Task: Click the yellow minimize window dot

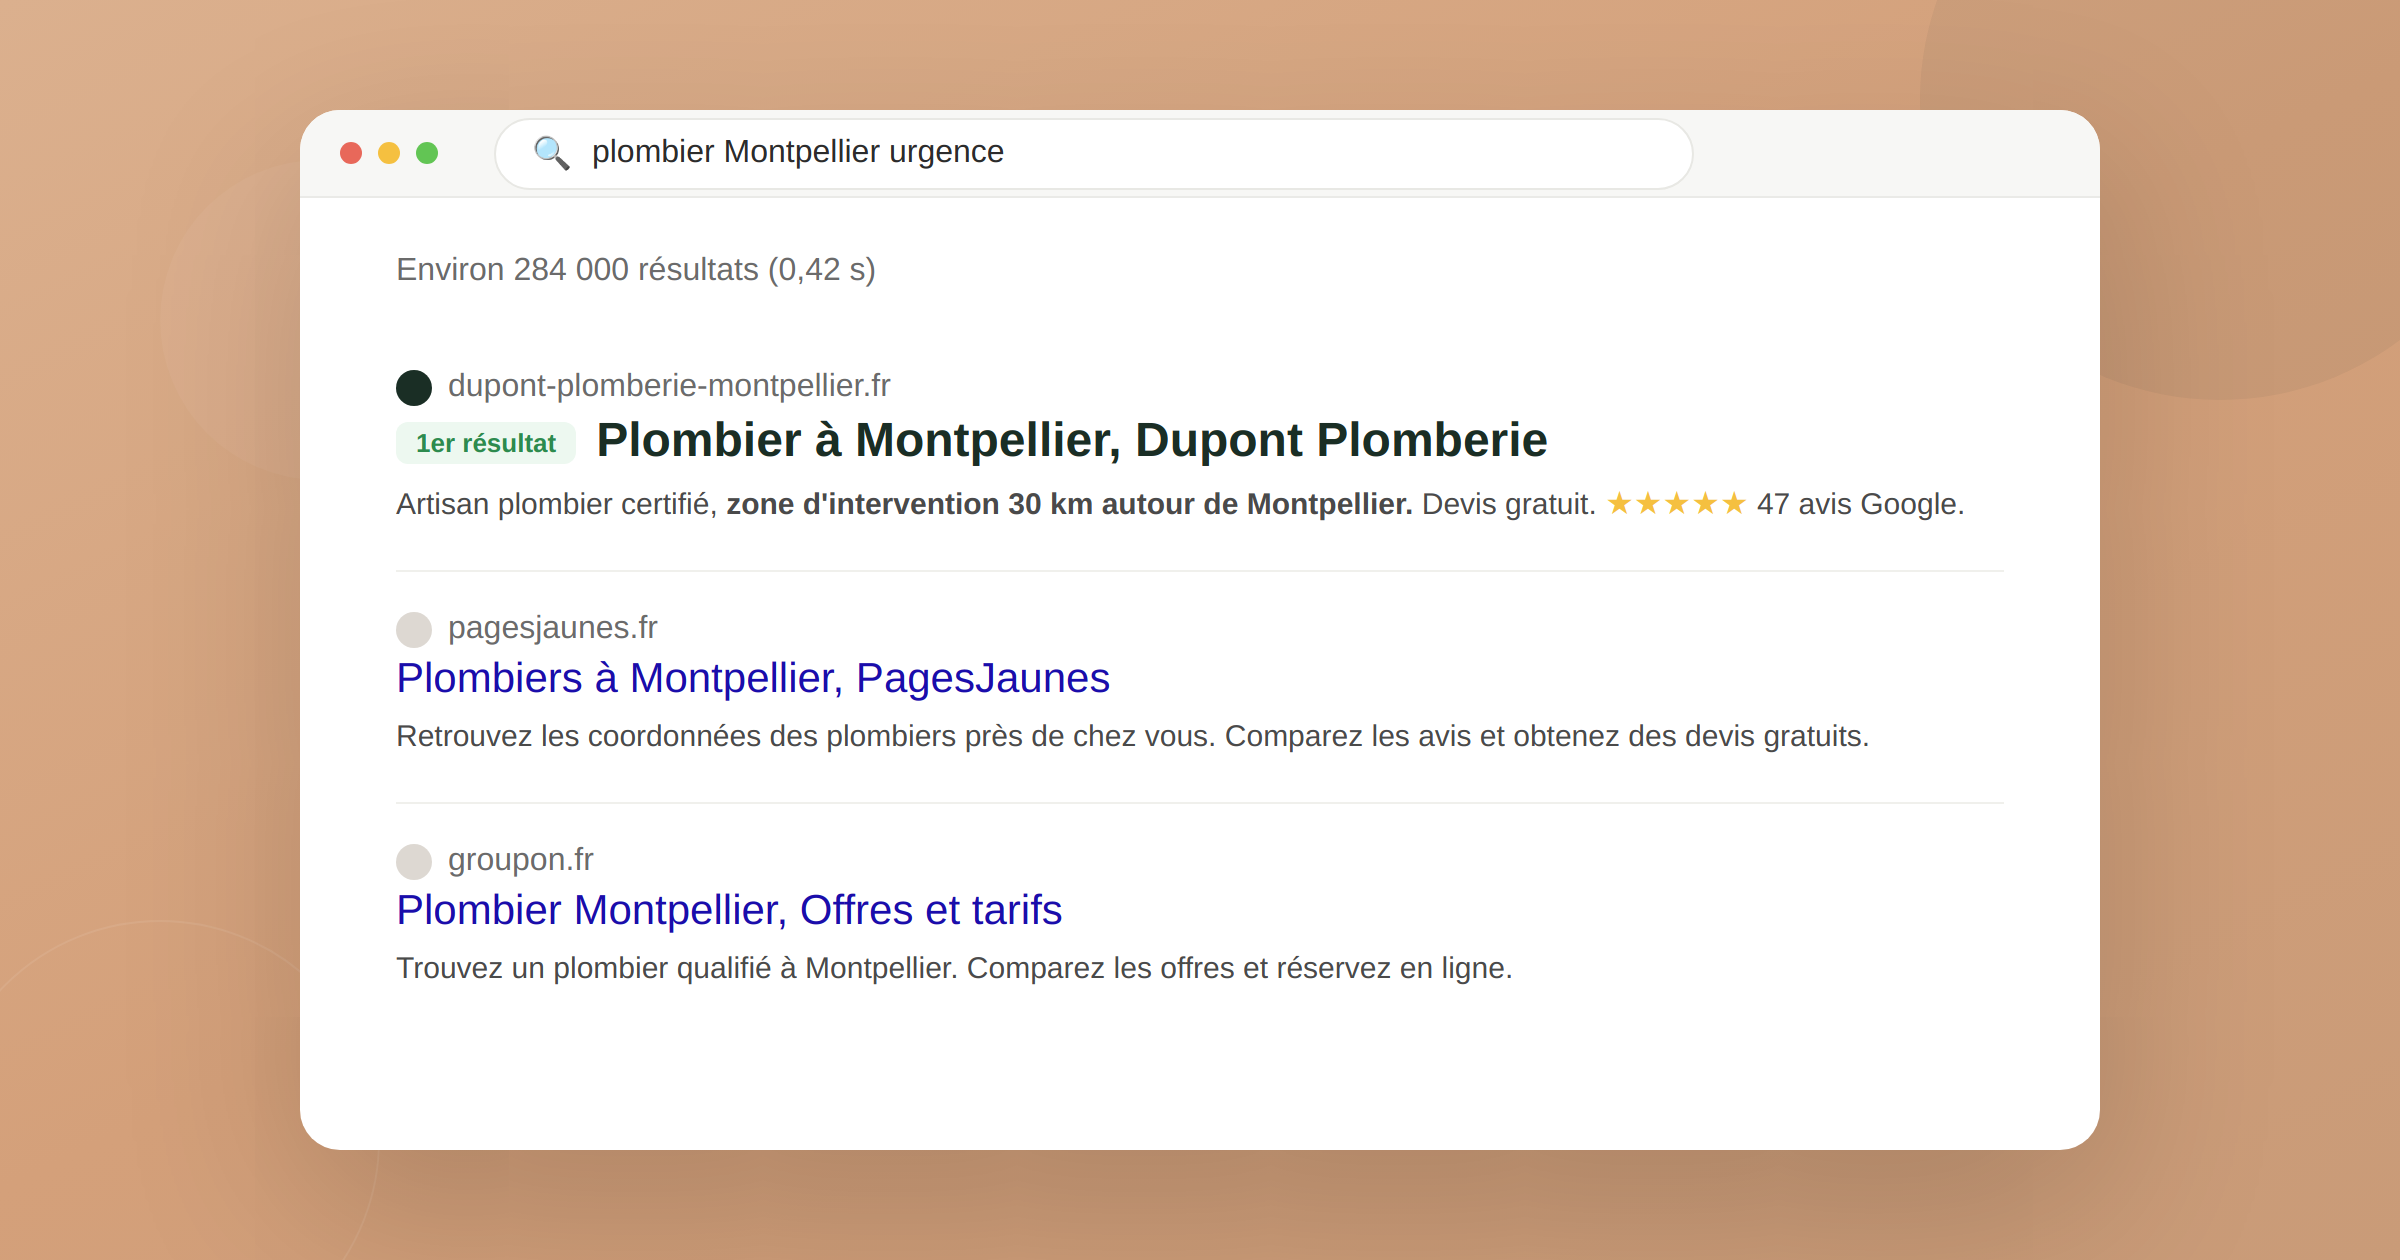Action: pyautogui.click(x=389, y=153)
